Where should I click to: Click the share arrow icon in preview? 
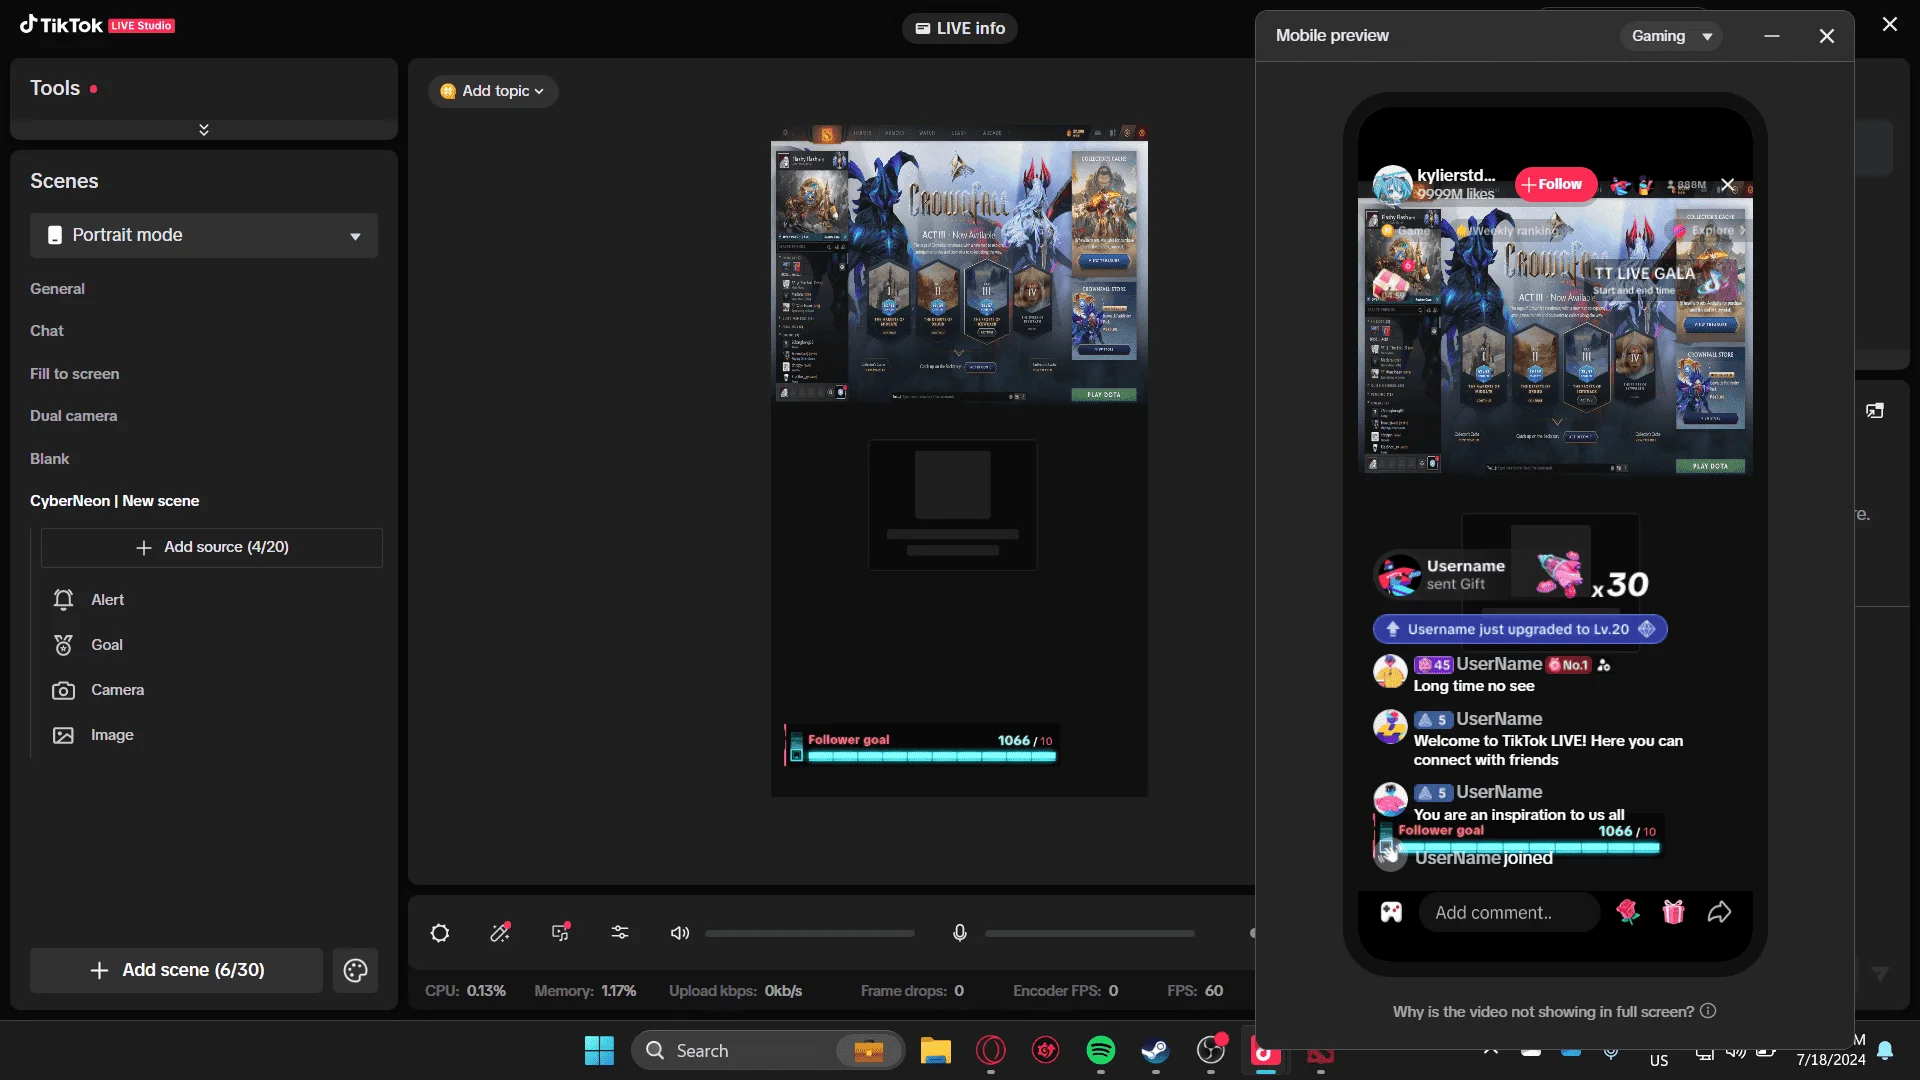pyautogui.click(x=1719, y=912)
